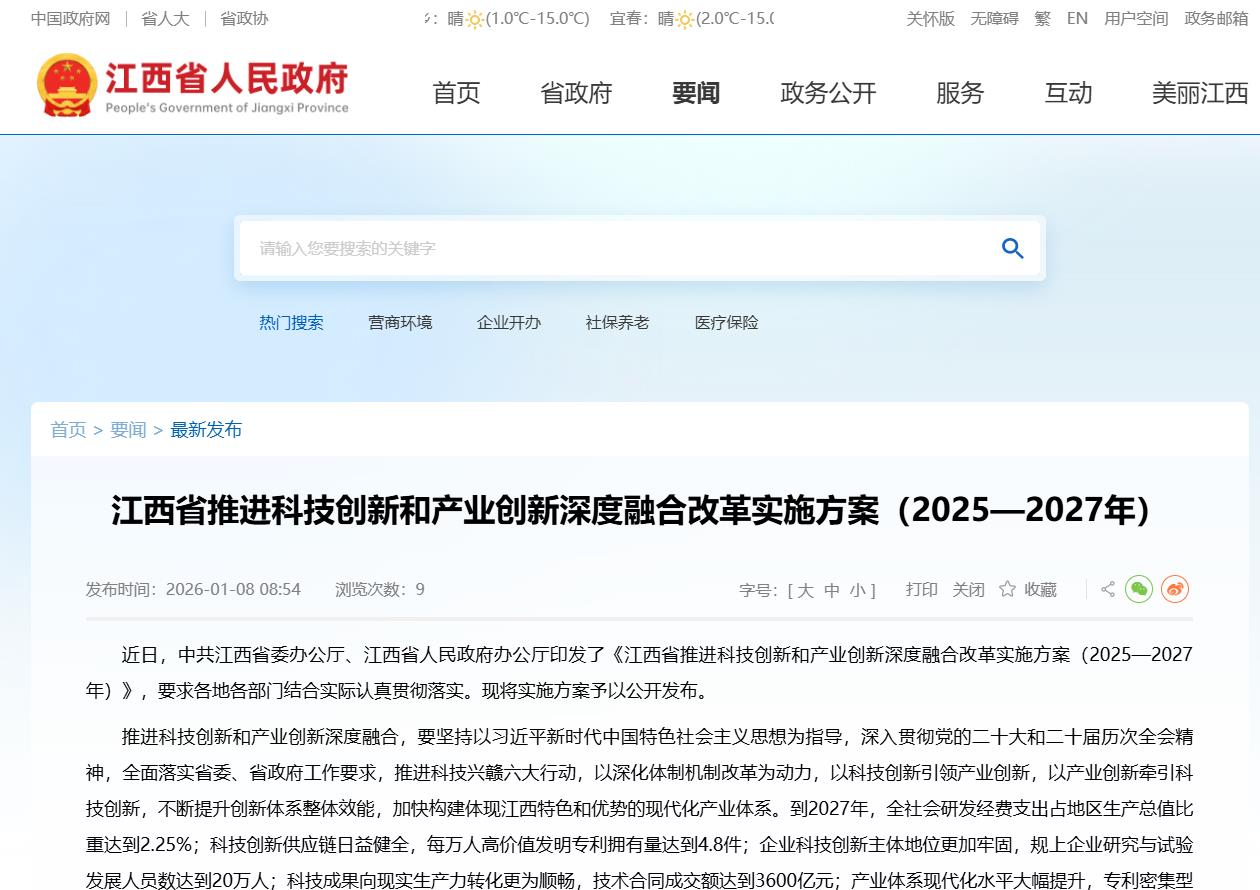Image resolution: width=1260 pixels, height=890 pixels.
Task: Go to 服务 in main navigation
Action: point(960,93)
